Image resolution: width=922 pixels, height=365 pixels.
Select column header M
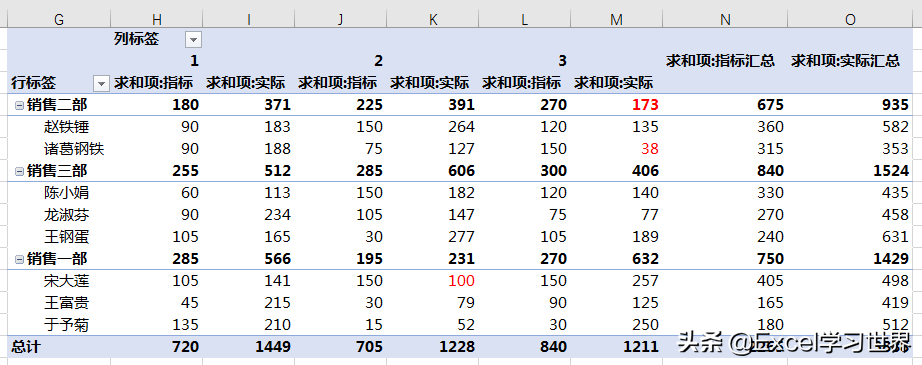coord(616,20)
